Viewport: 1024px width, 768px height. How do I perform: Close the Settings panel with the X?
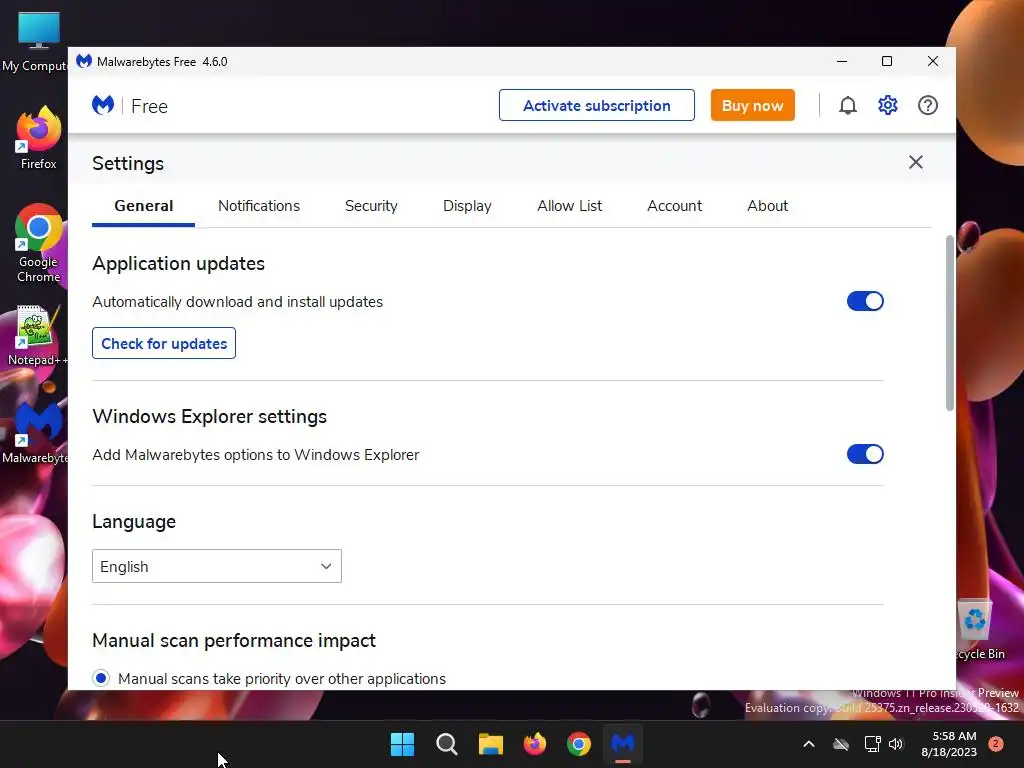click(916, 162)
